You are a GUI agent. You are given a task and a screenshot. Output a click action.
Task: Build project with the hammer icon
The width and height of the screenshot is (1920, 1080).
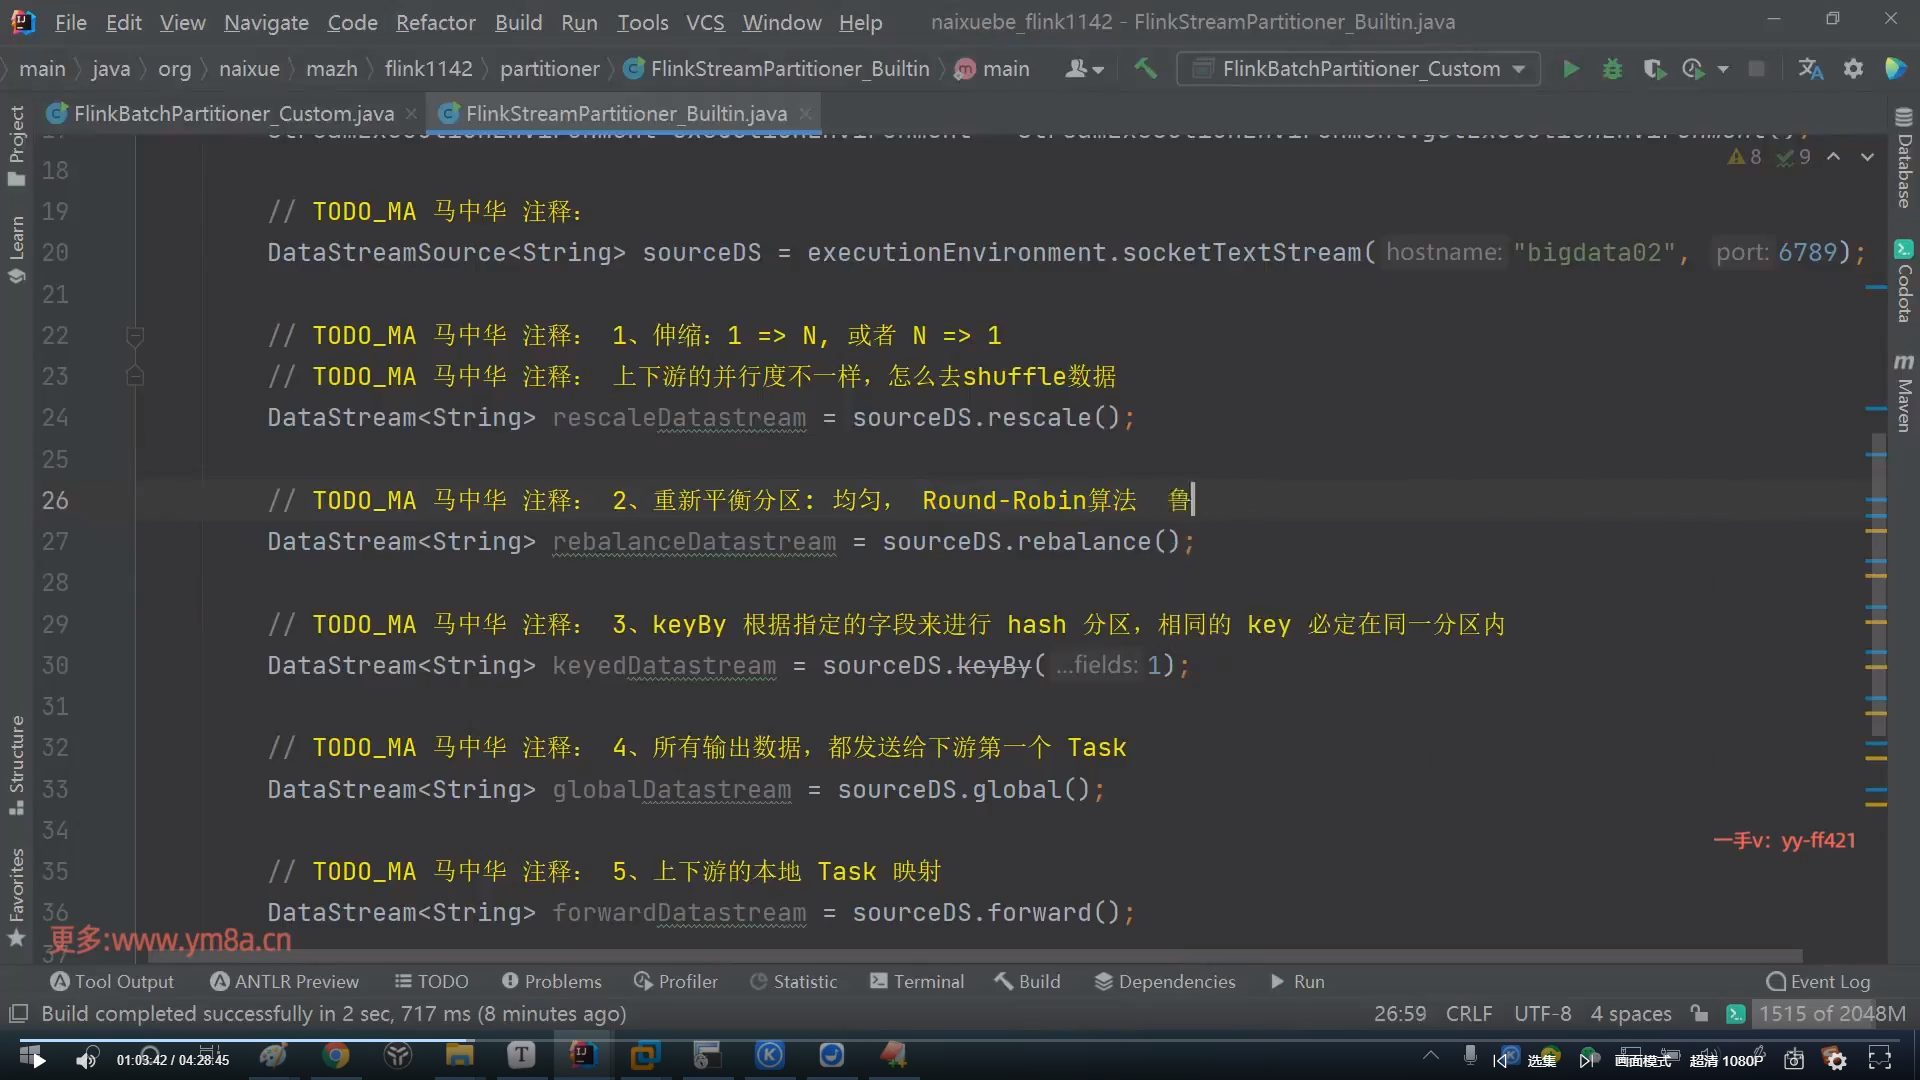pos(1146,69)
